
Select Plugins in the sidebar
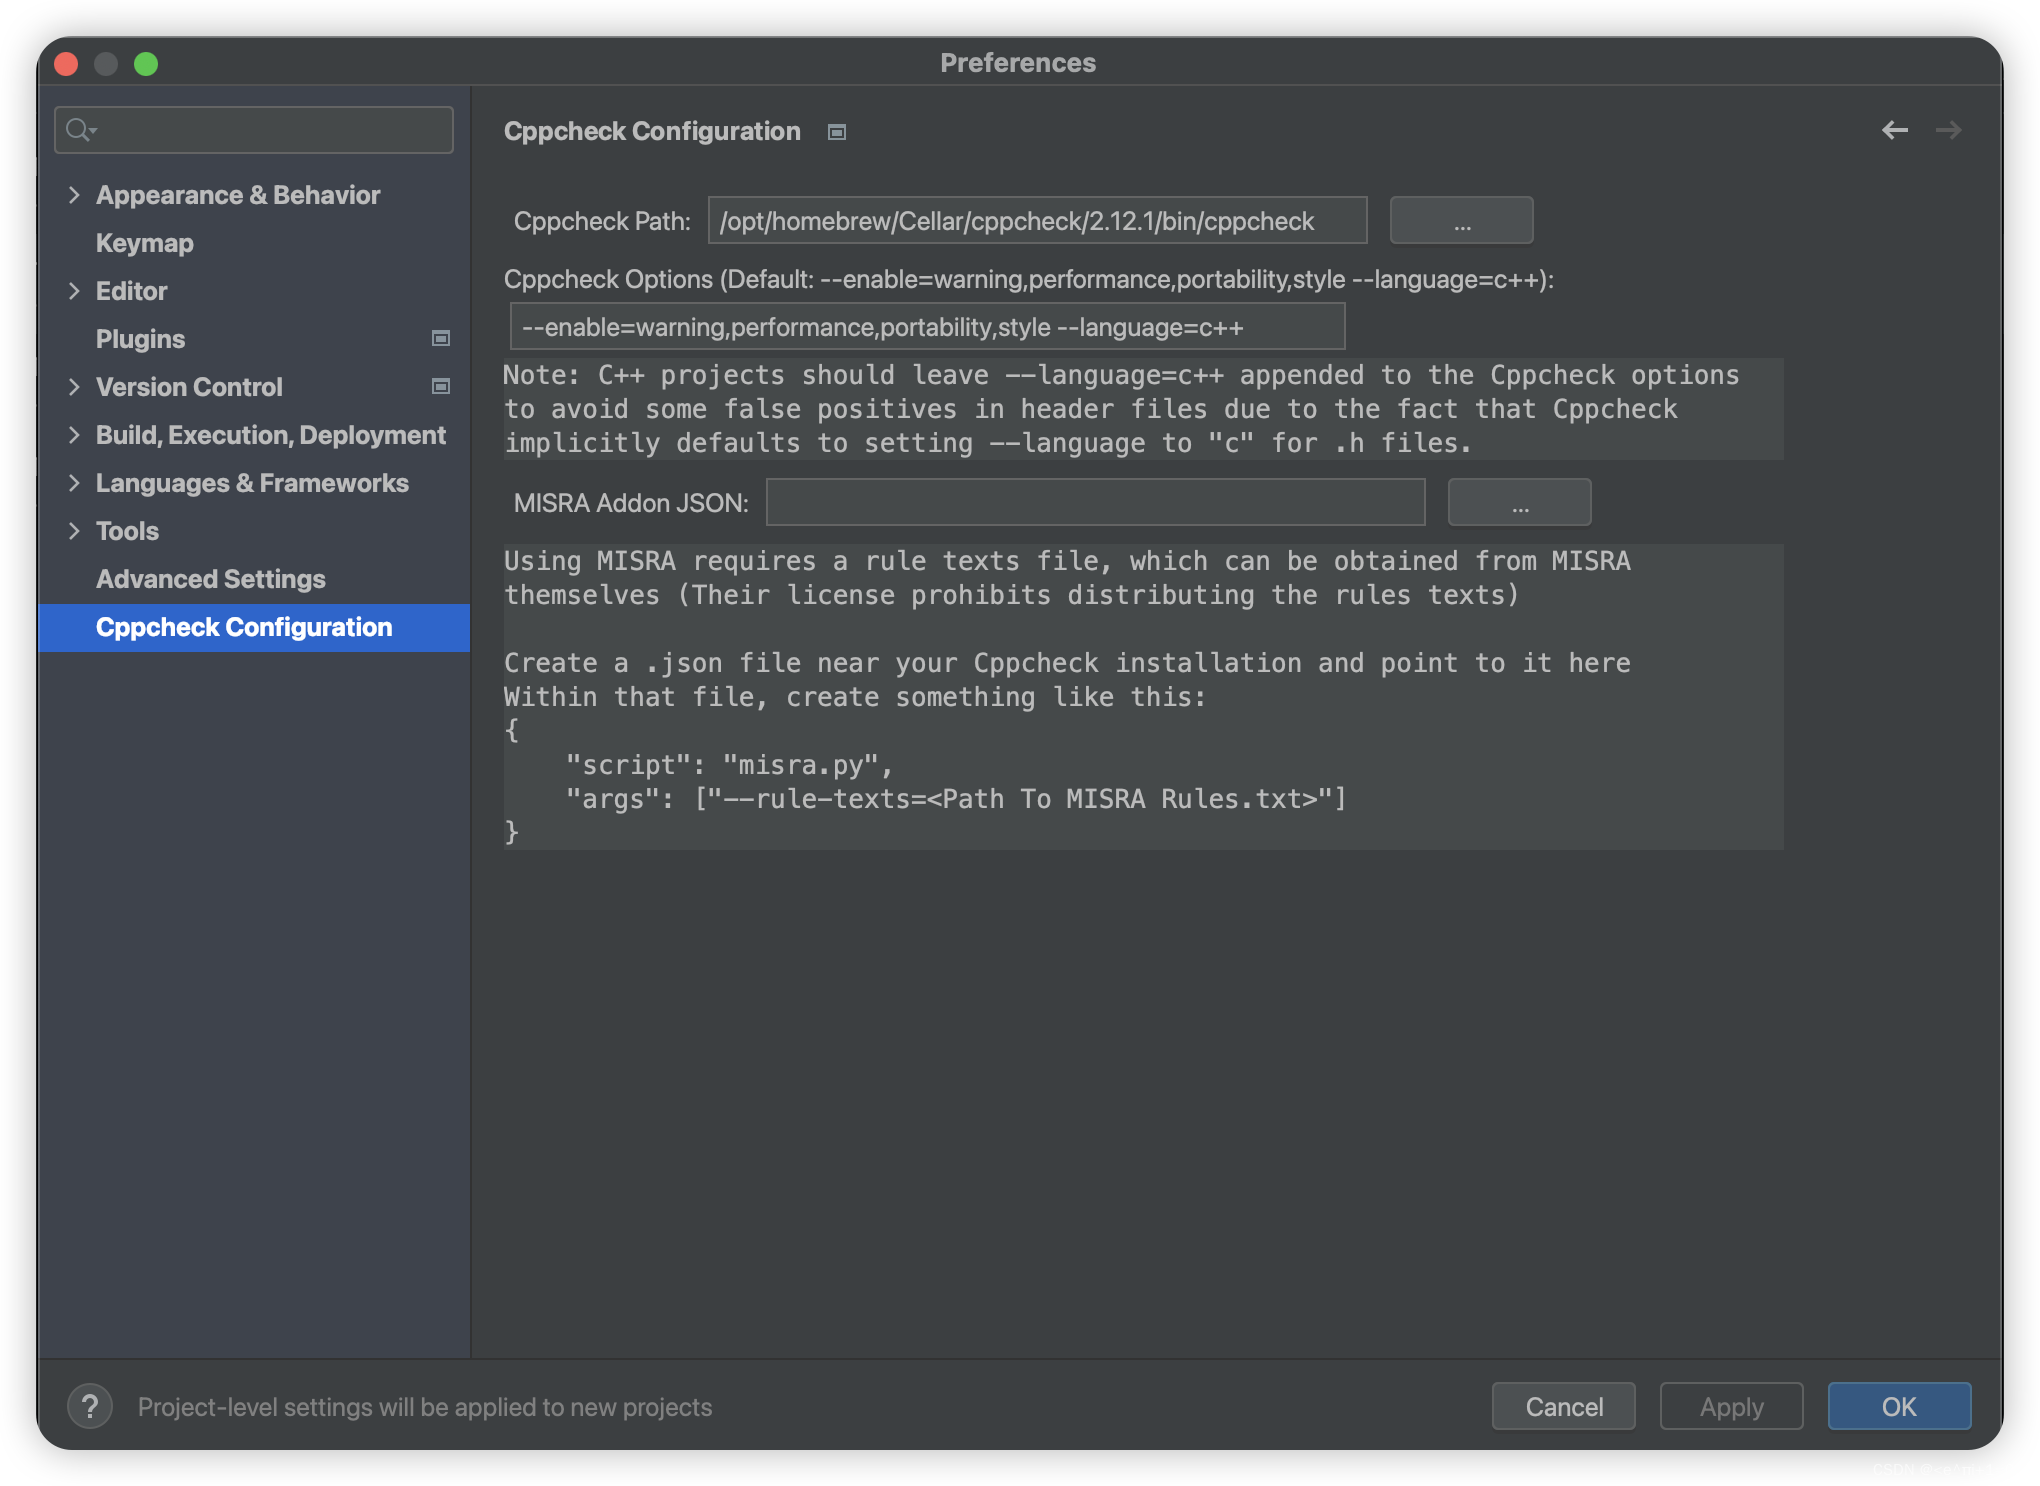pos(140,339)
